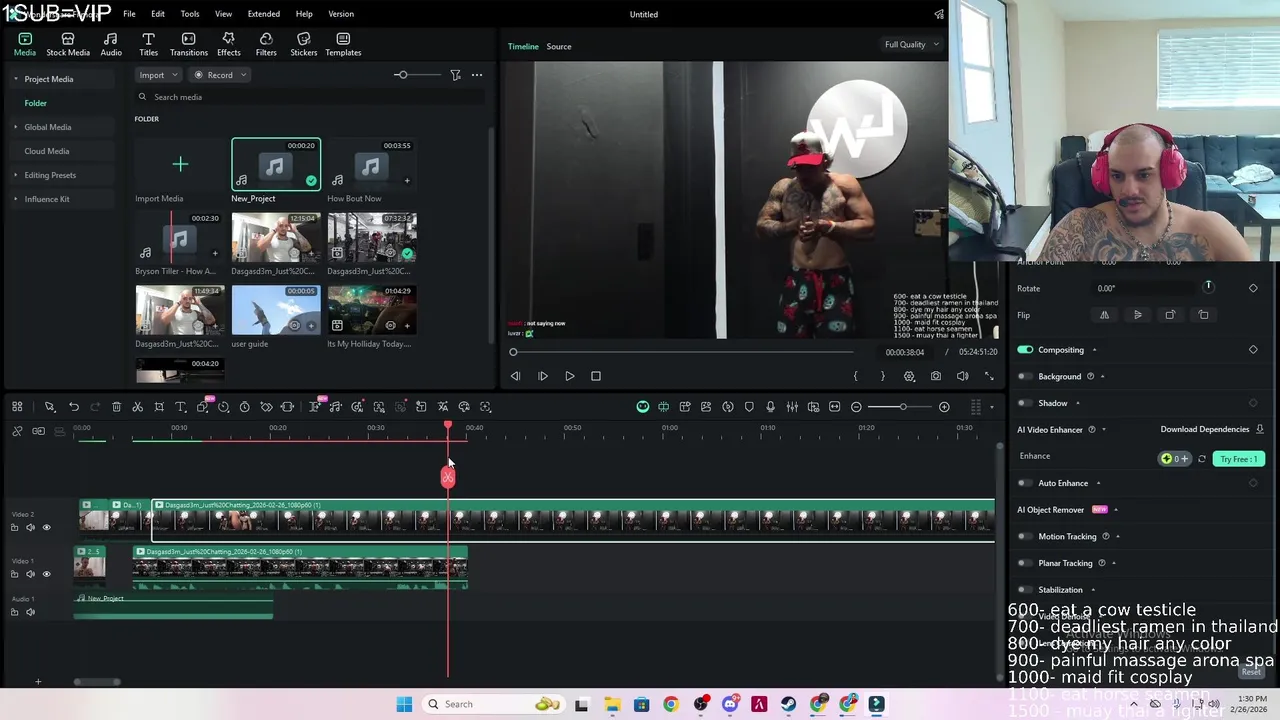Image resolution: width=1280 pixels, height=720 pixels.
Task: Open the Transitions tab
Action: click(188, 45)
